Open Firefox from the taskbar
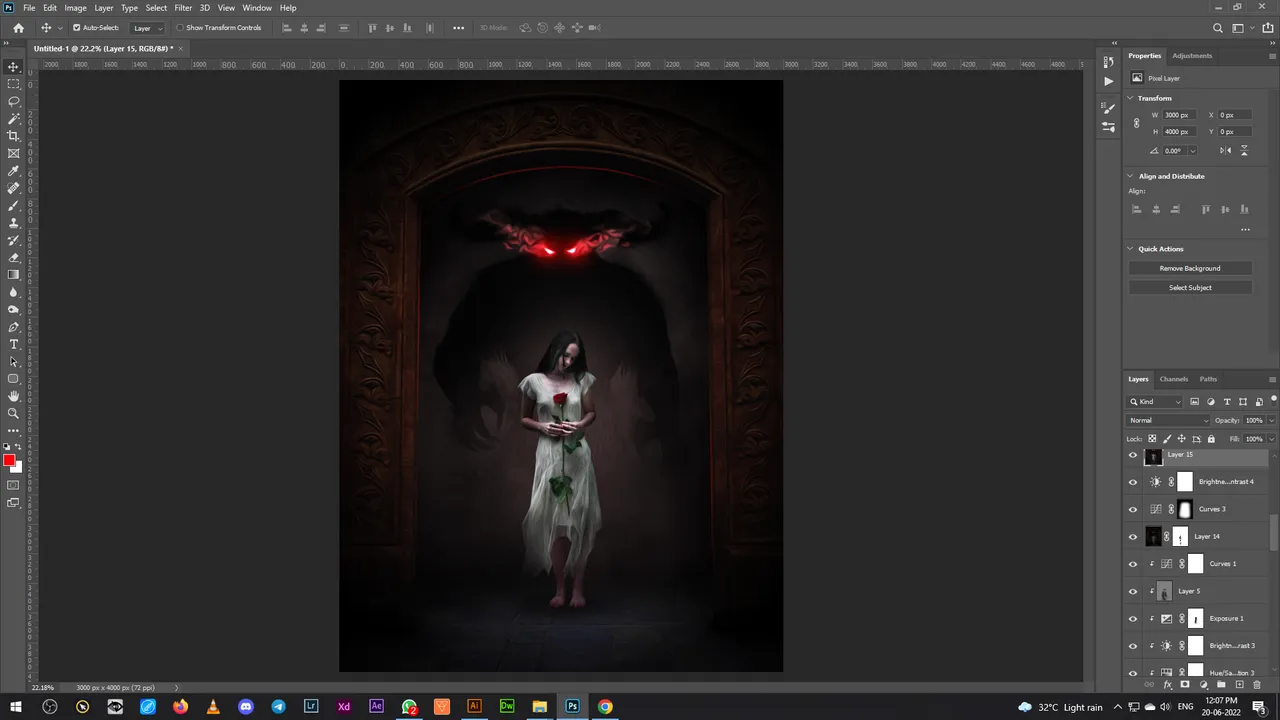The height and width of the screenshot is (720, 1280). coord(180,706)
